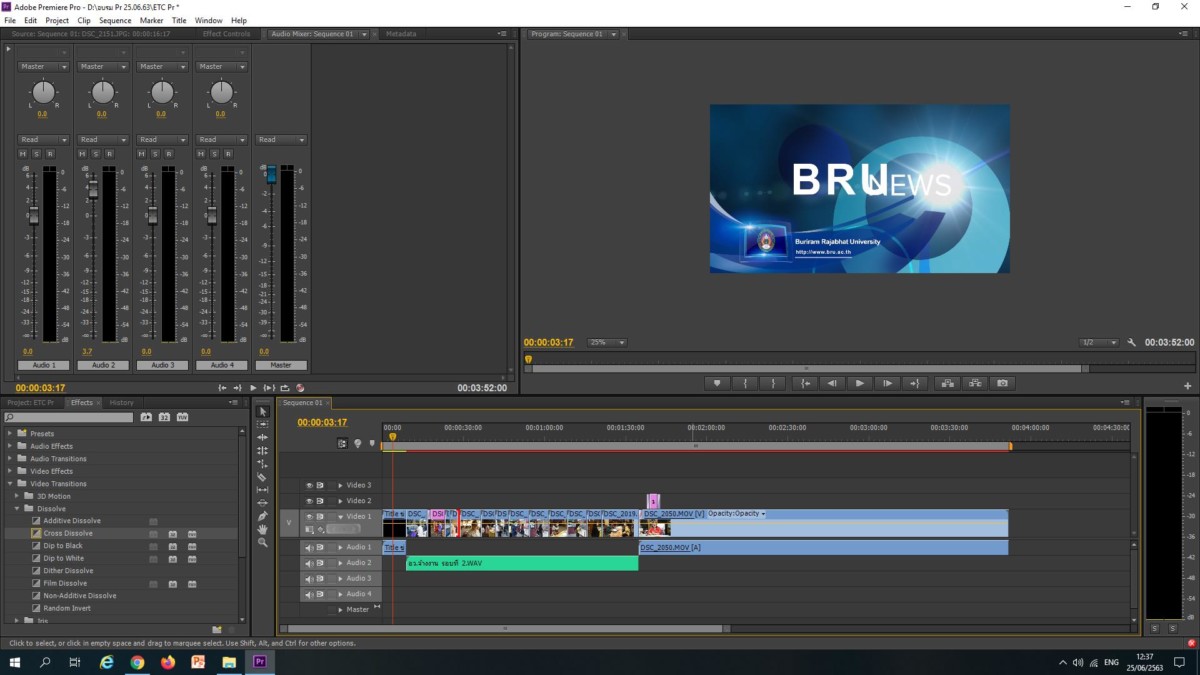This screenshot has height=675, width=1200.
Task: Click Add Marker in Program monitor
Action: click(x=716, y=383)
